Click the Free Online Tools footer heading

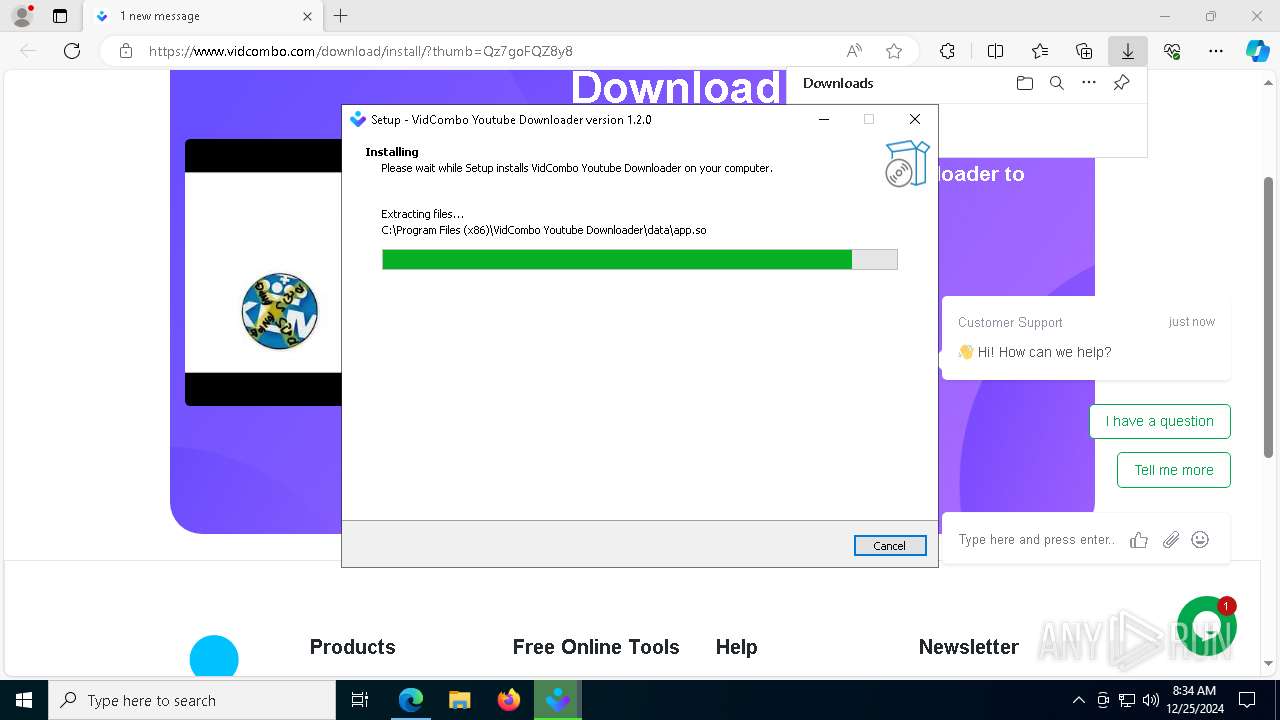[x=596, y=647]
